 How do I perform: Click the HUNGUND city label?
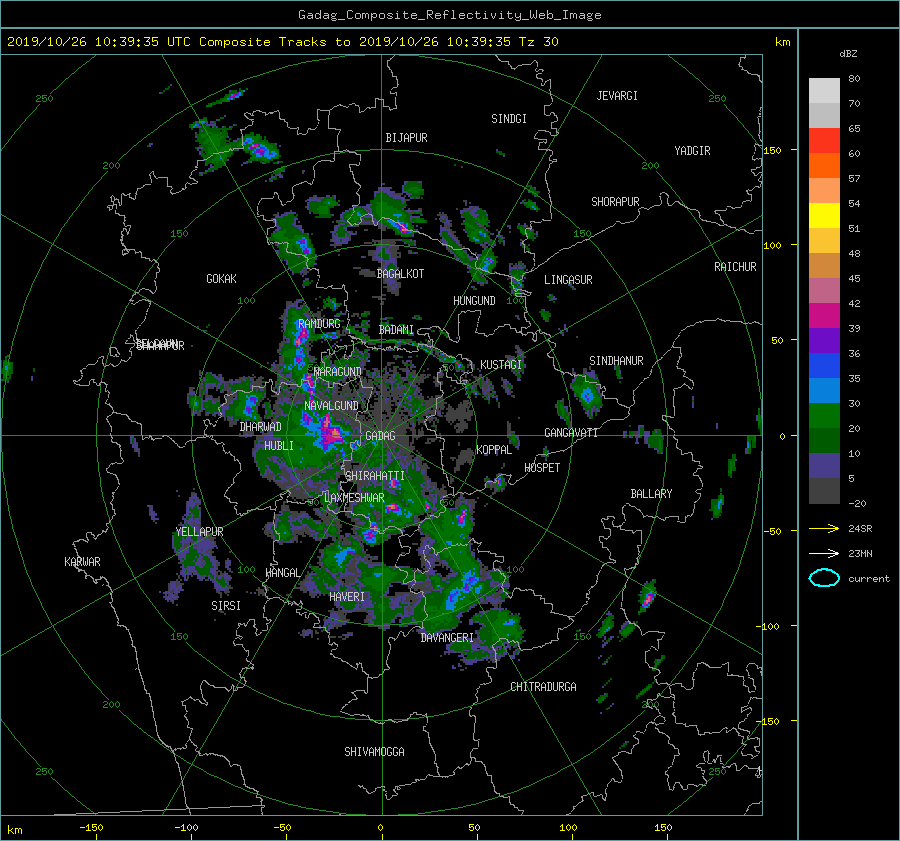coord(474,301)
